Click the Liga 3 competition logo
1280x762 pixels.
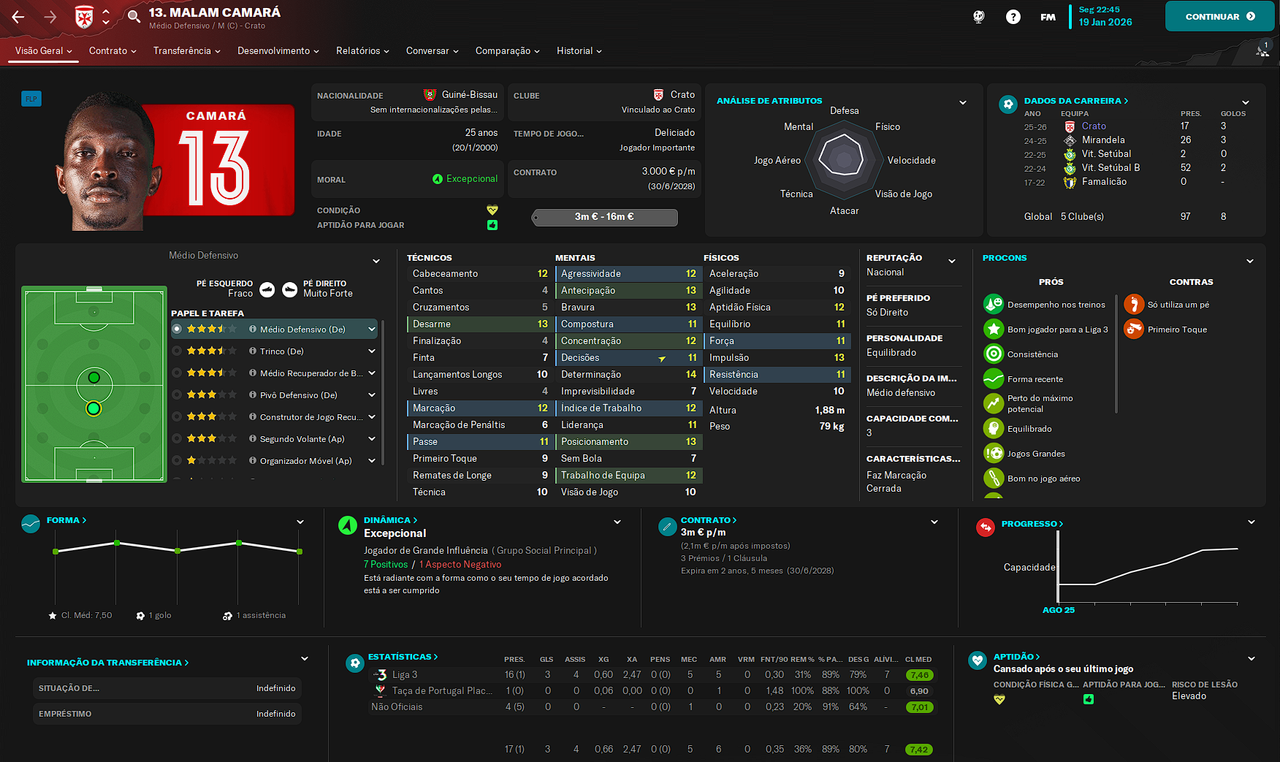pos(380,675)
